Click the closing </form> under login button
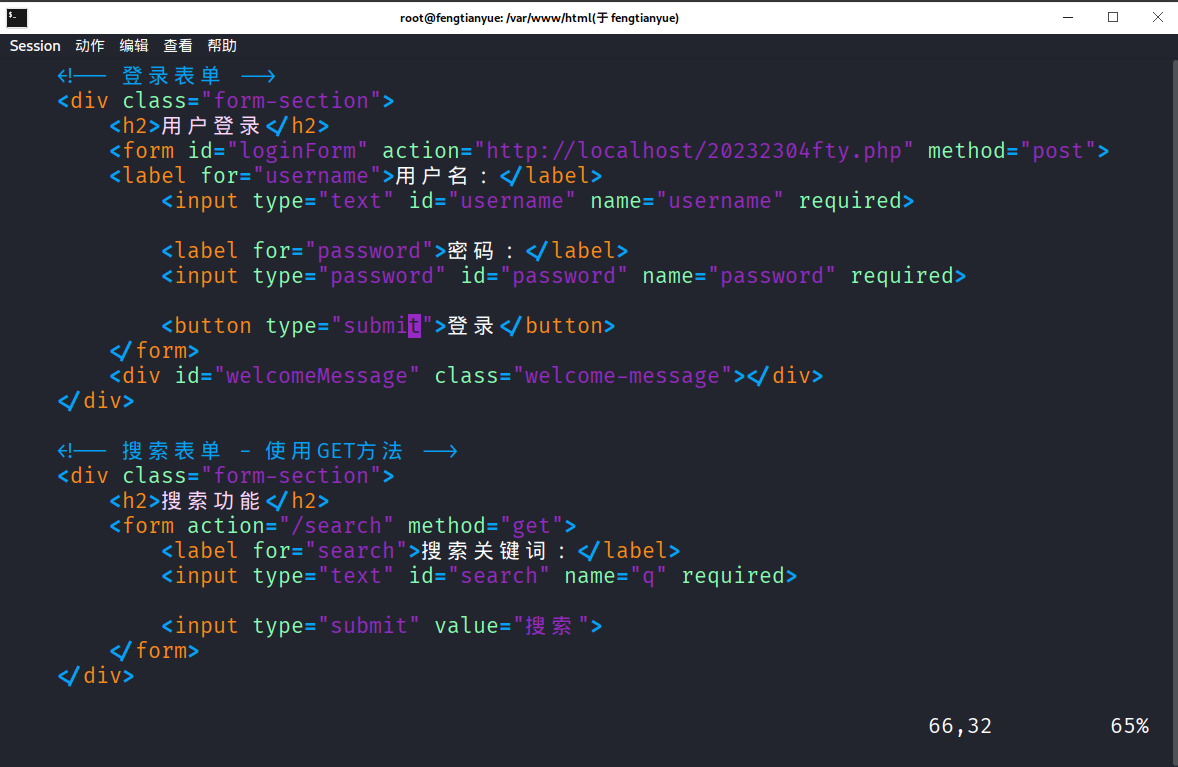The height and width of the screenshot is (767, 1178). (x=155, y=351)
